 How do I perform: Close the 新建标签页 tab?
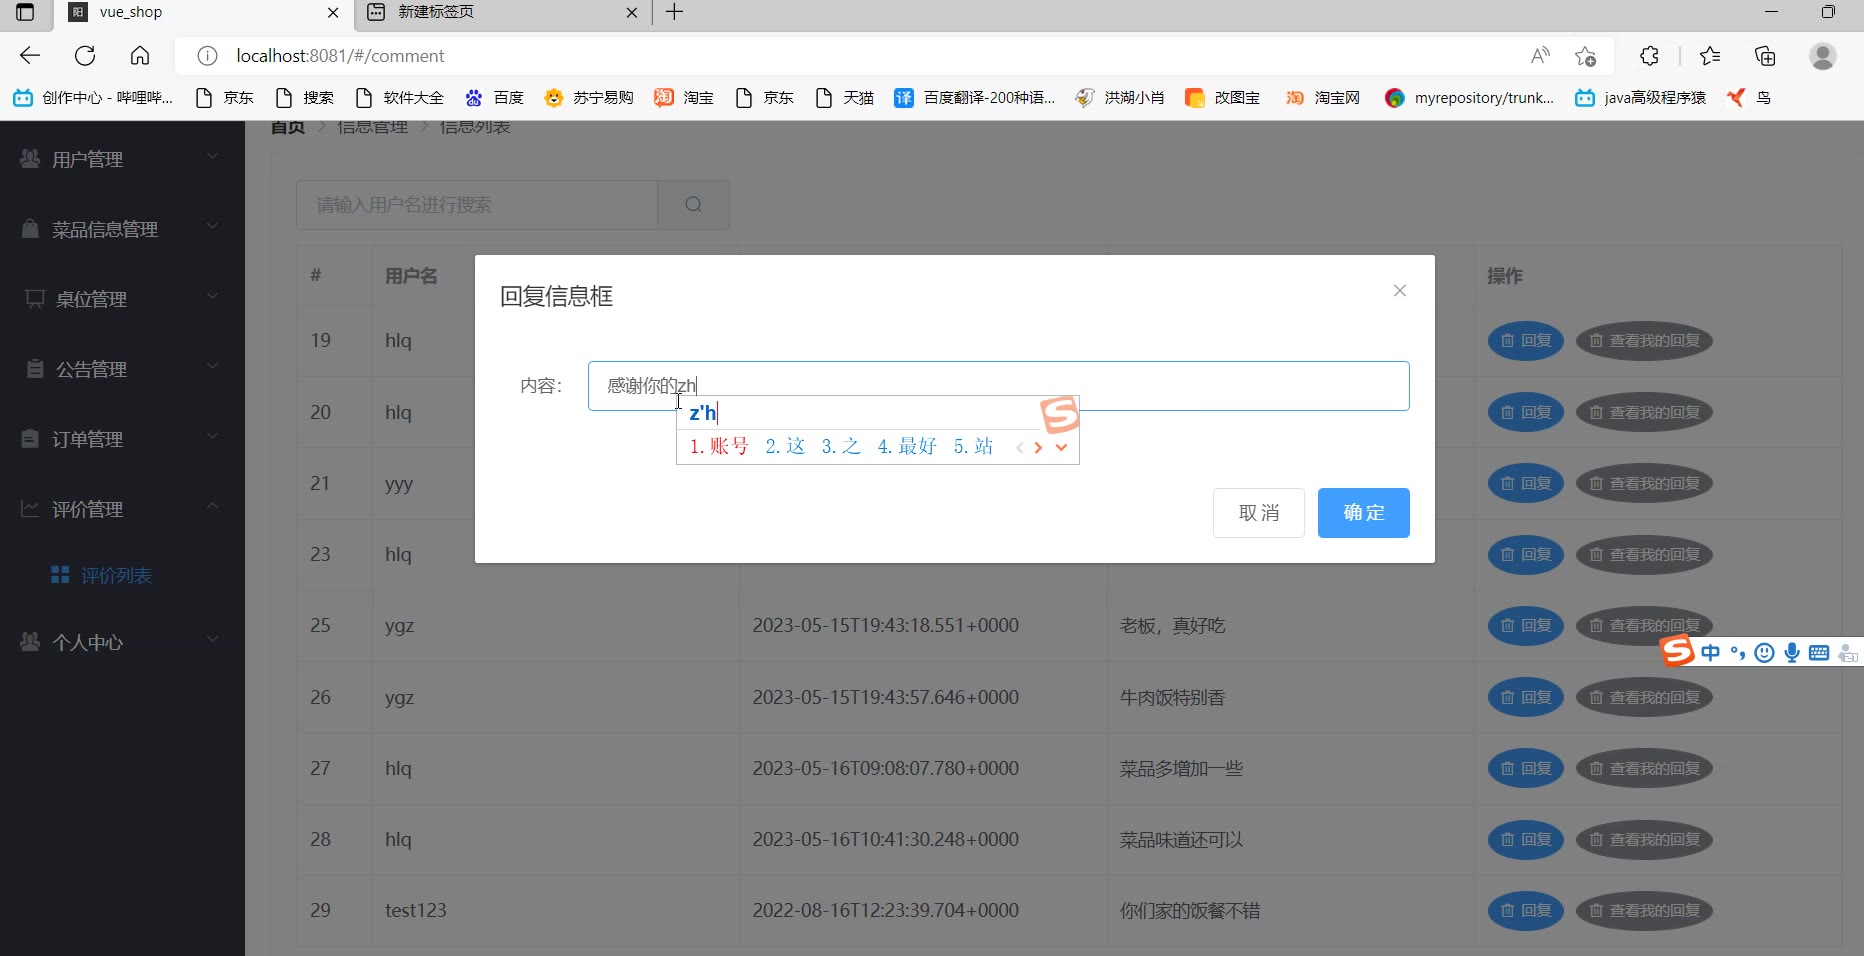[x=632, y=12]
